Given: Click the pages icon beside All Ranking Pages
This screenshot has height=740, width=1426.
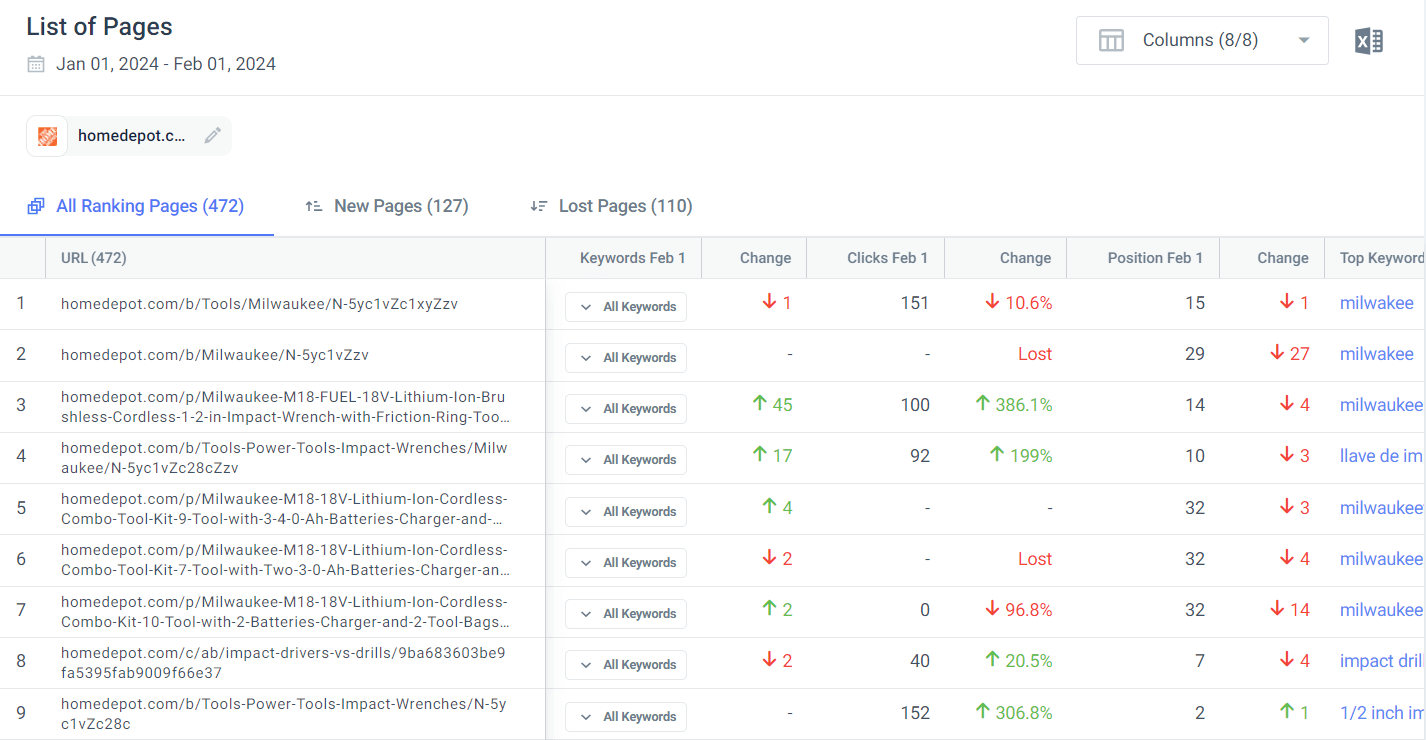Looking at the screenshot, I should coord(36,206).
